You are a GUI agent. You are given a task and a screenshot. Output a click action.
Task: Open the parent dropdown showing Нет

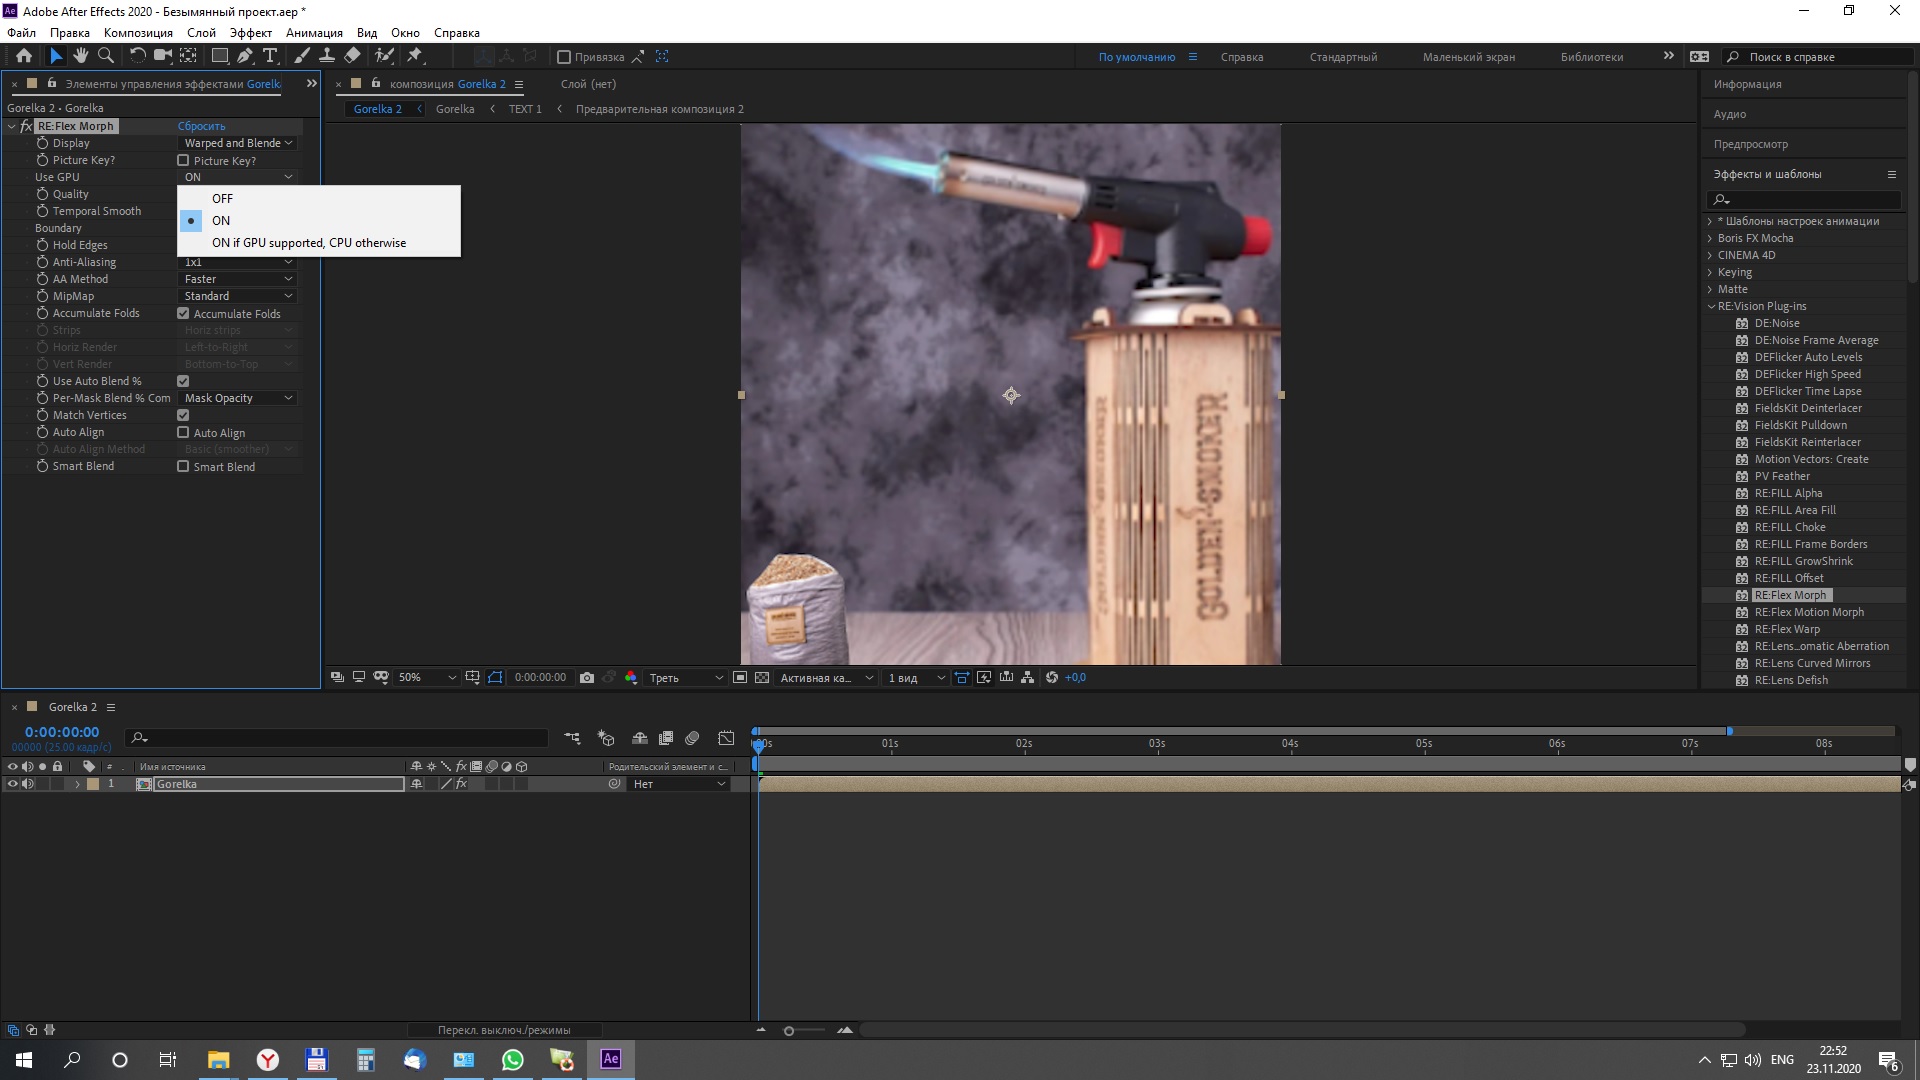[679, 784]
